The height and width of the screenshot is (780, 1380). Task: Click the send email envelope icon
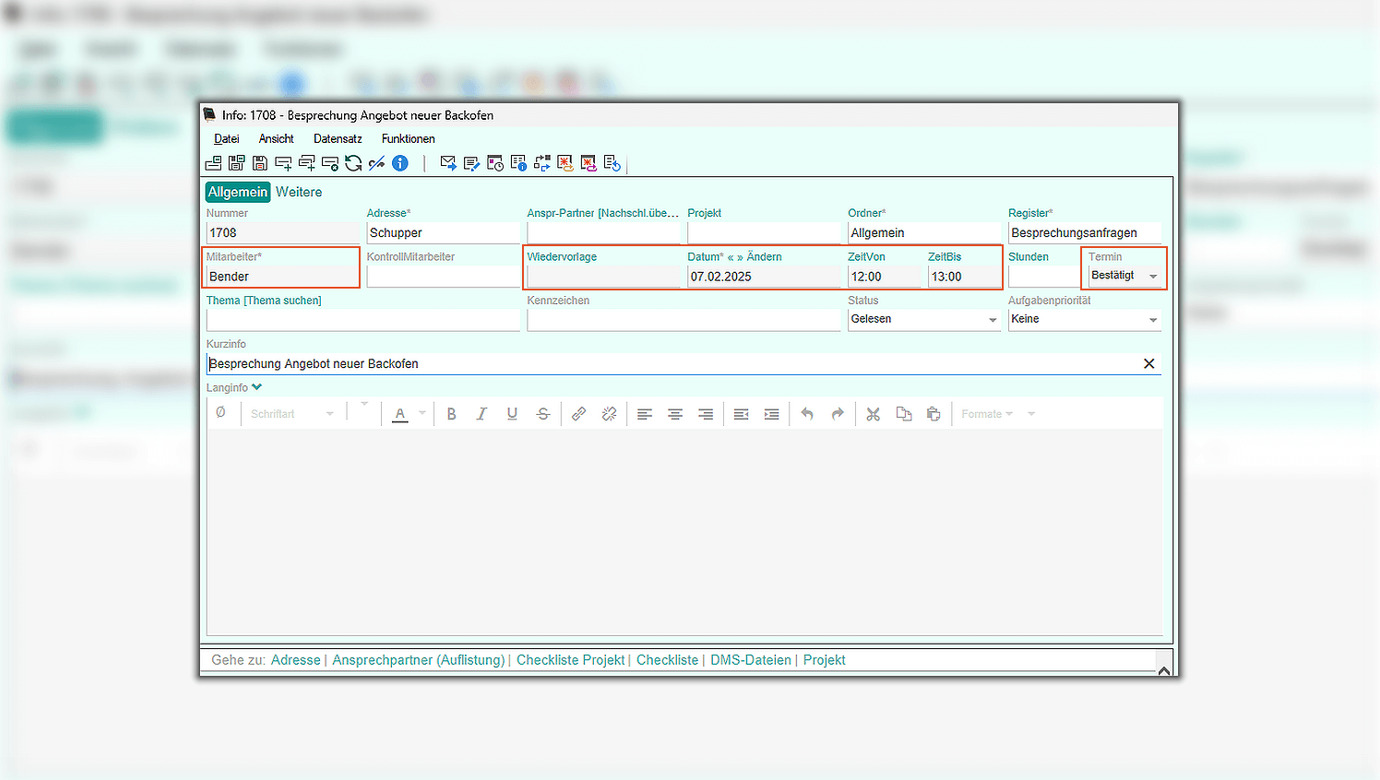tap(448, 163)
